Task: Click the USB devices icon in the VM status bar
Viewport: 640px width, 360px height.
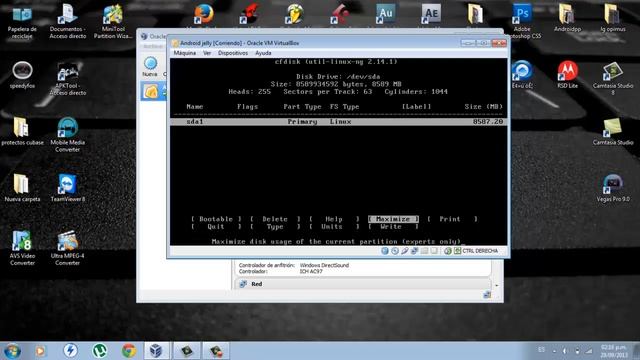Action: pyautogui.click(x=404, y=251)
